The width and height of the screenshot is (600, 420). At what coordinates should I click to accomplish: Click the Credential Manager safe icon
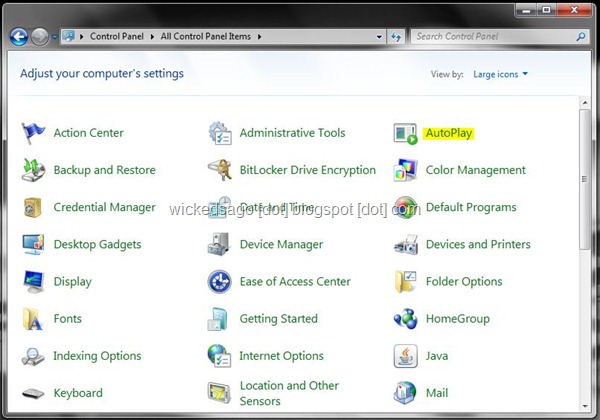pos(33,207)
